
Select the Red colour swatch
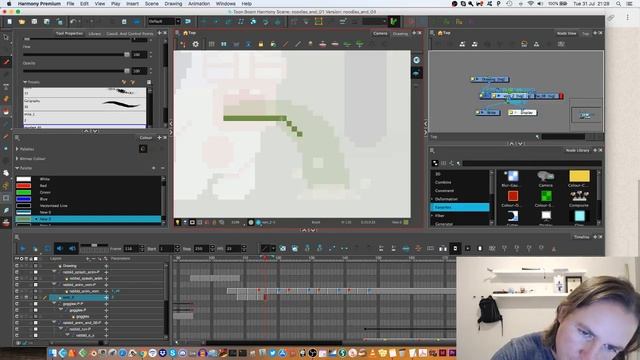24,186
